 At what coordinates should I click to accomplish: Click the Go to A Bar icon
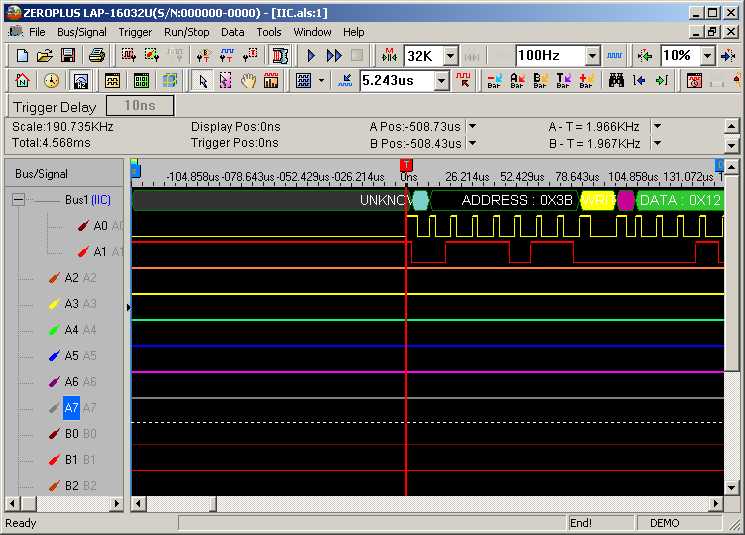click(x=518, y=81)
